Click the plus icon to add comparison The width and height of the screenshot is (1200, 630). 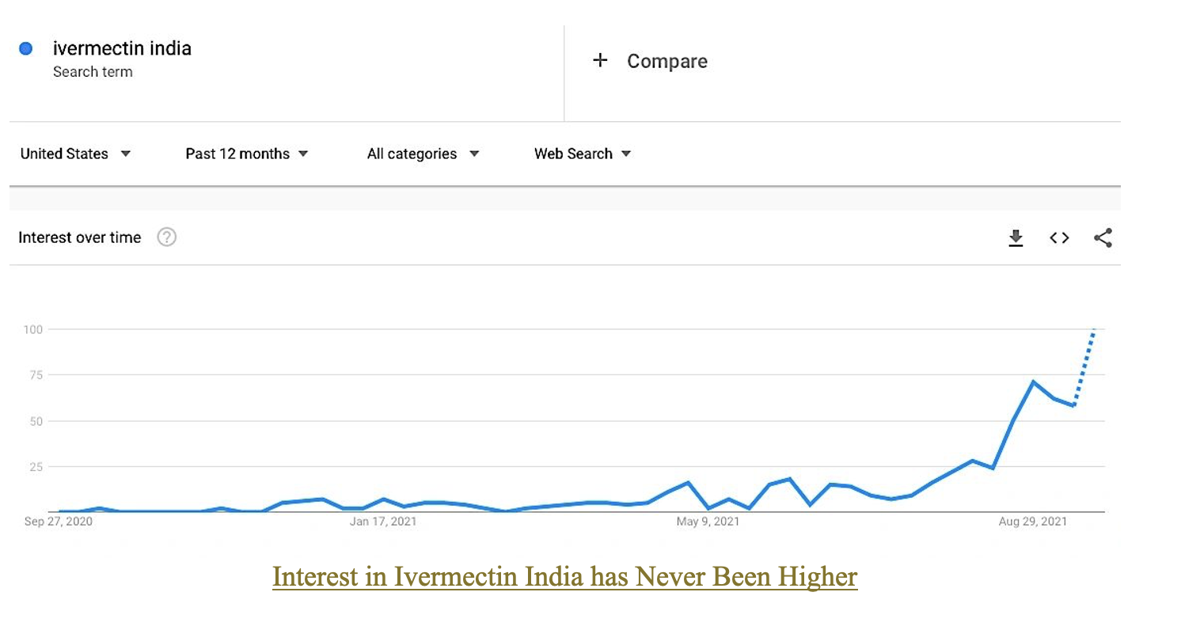click(600, 61)
